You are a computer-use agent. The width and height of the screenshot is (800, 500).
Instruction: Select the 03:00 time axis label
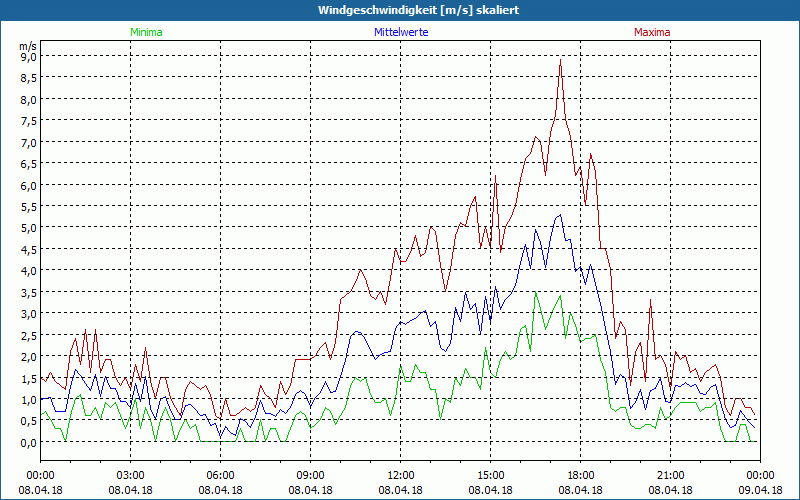click(x=131, y=475)
